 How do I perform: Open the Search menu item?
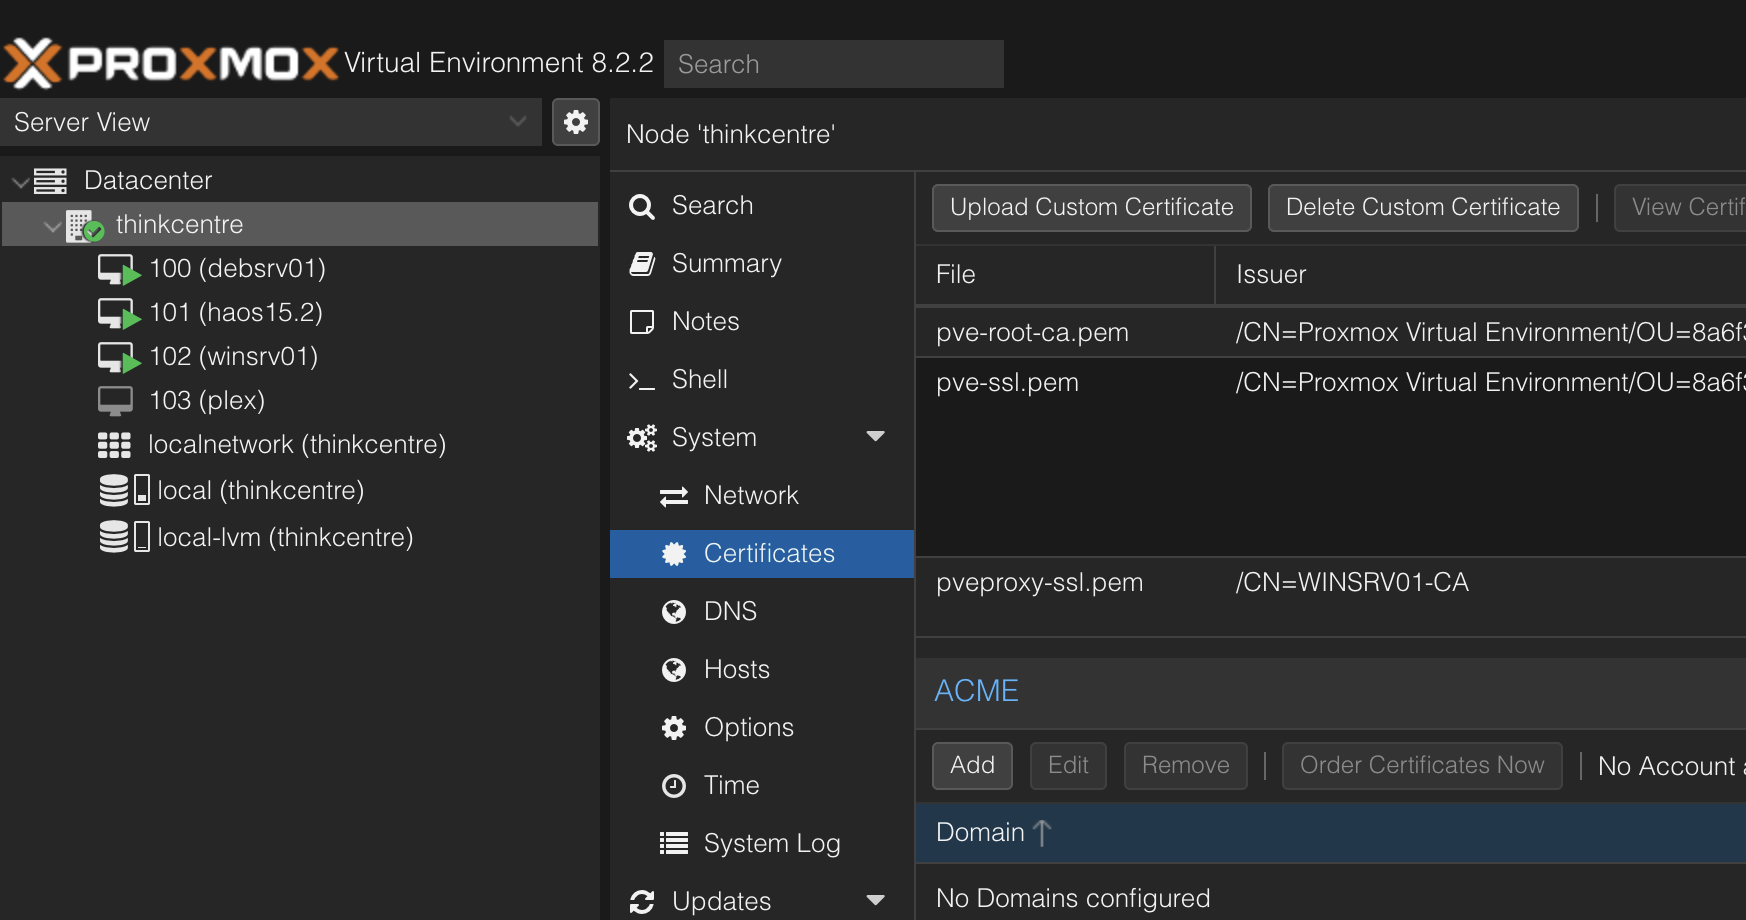click(762, 206)
